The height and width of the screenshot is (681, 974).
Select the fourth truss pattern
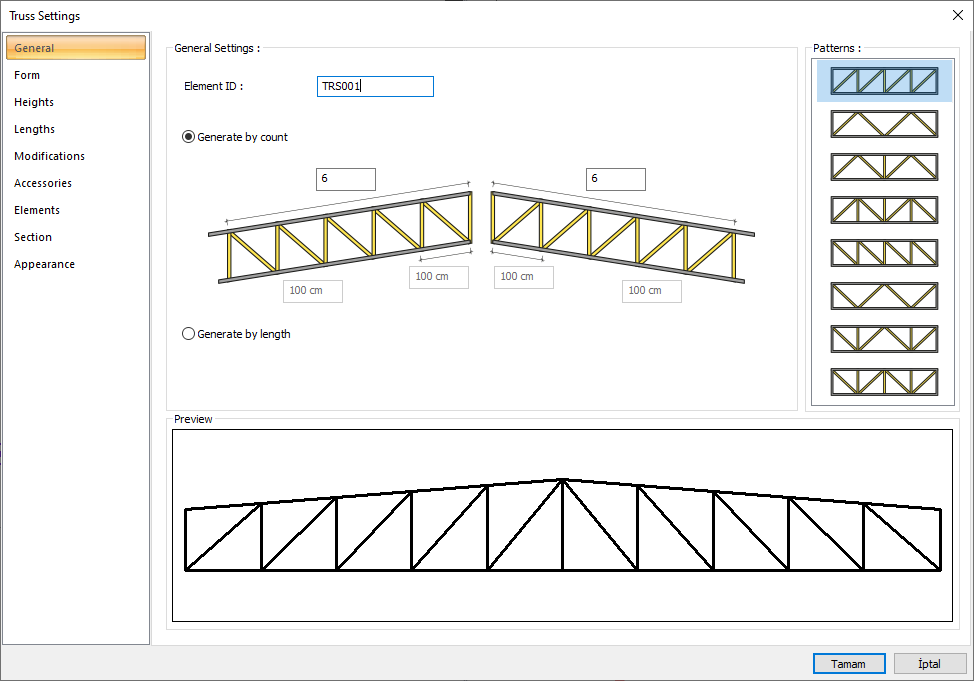click(884, 209)
